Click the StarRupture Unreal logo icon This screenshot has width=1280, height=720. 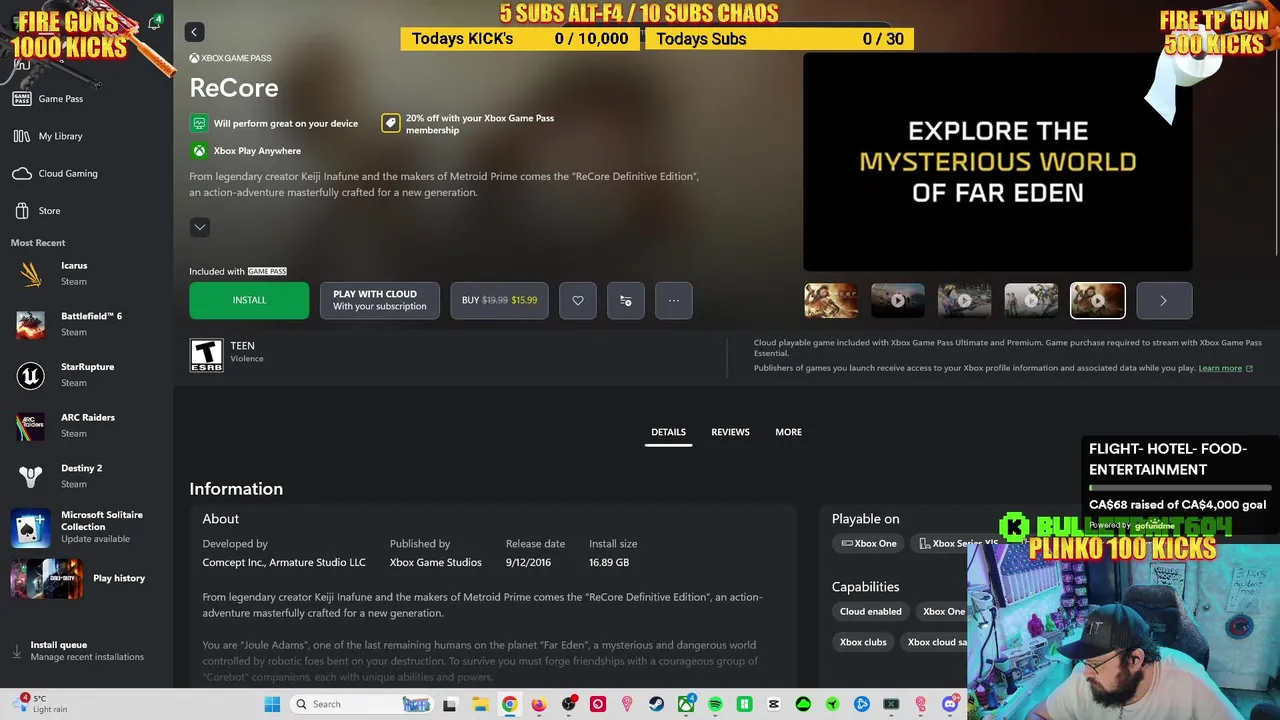(x=31, y=375)
